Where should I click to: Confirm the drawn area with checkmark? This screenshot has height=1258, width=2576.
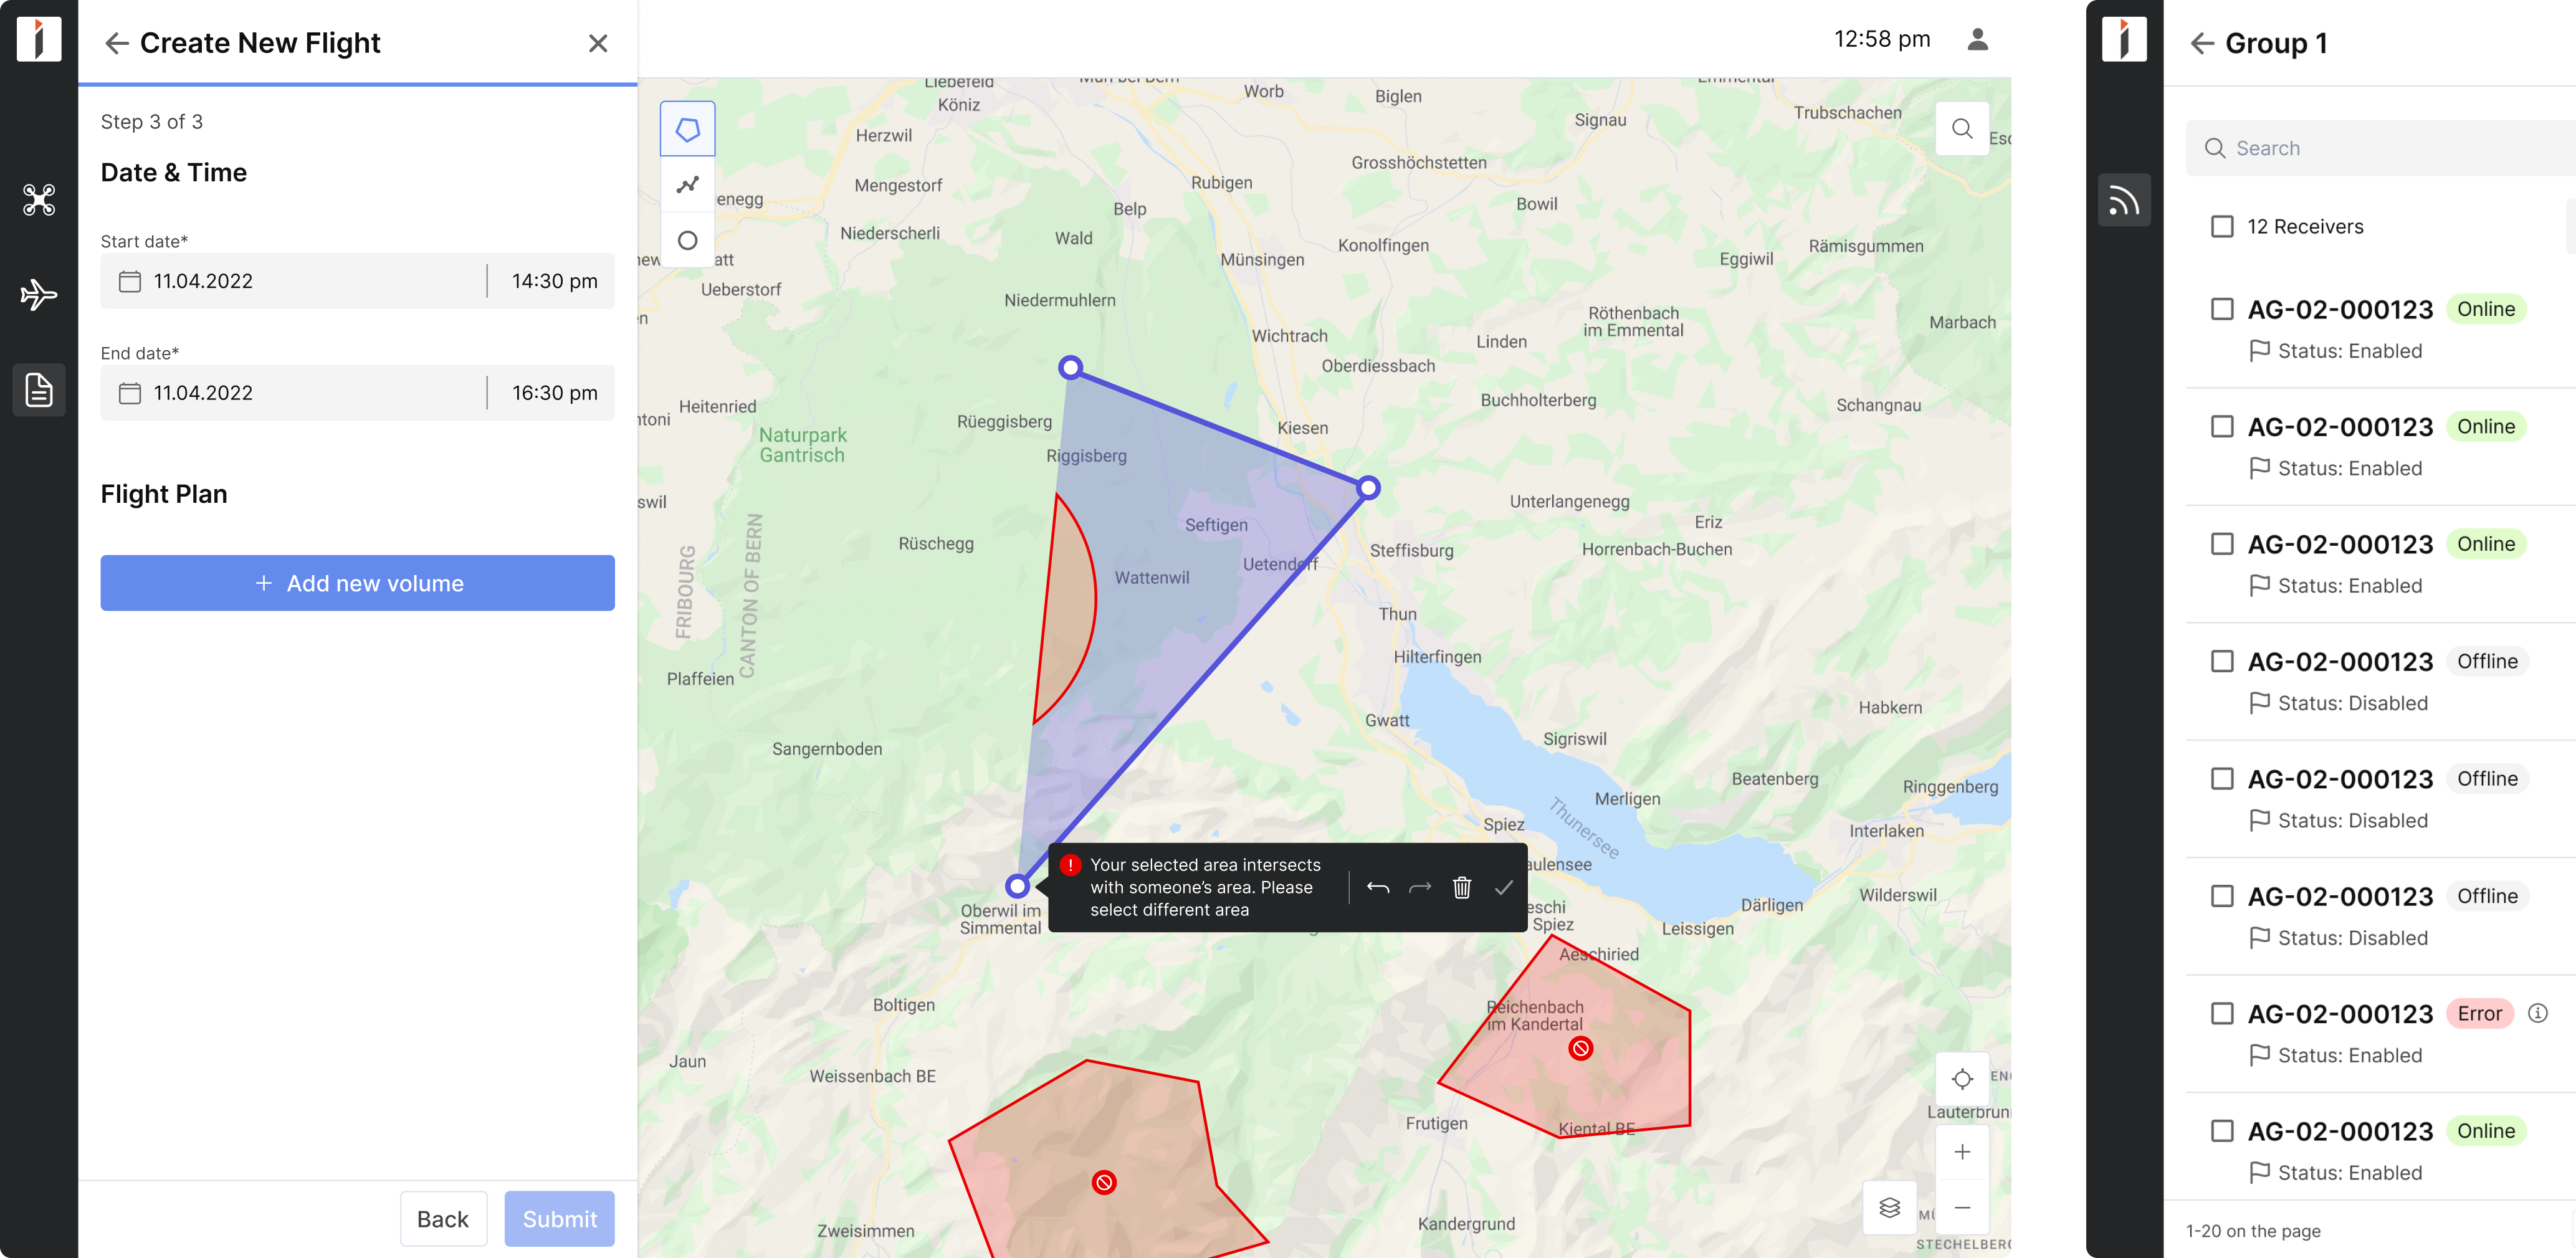(x=1503, y=887)
